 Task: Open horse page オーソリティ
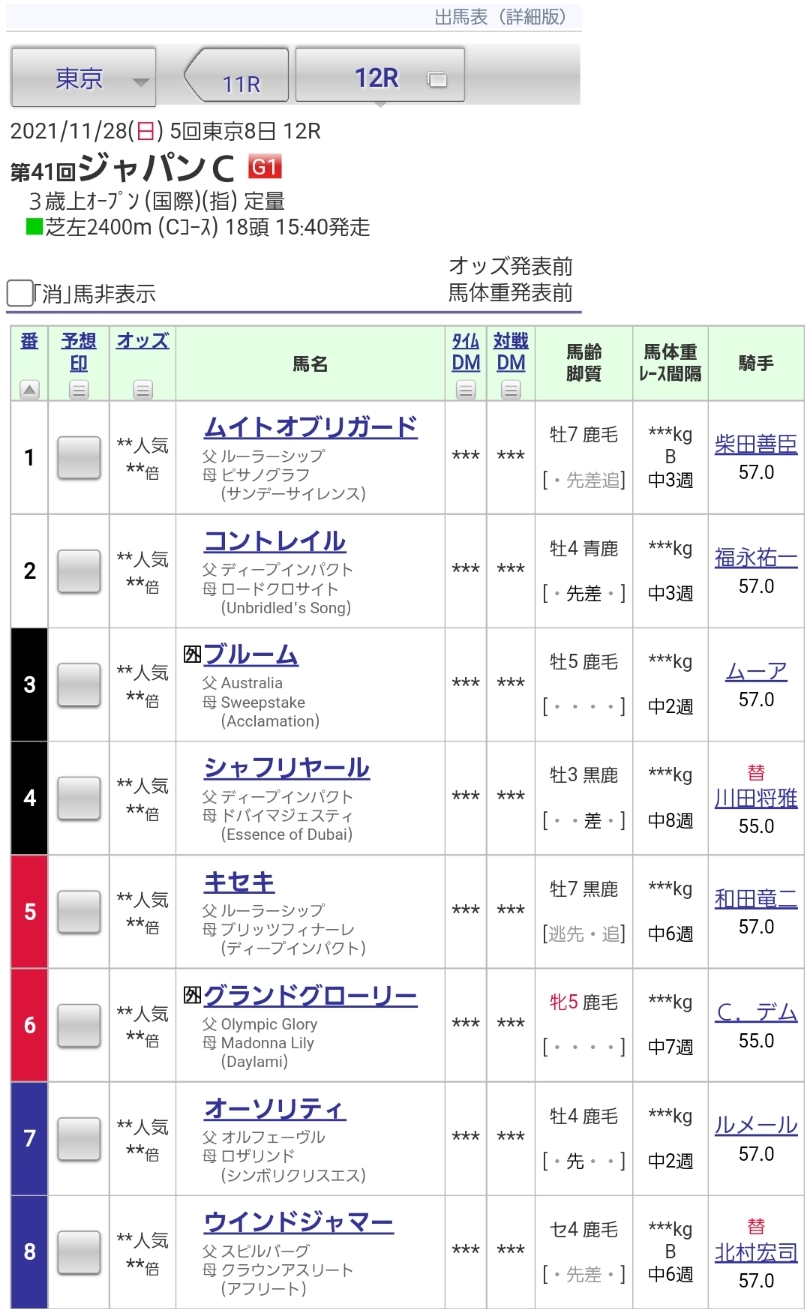tap(275, 1109)
